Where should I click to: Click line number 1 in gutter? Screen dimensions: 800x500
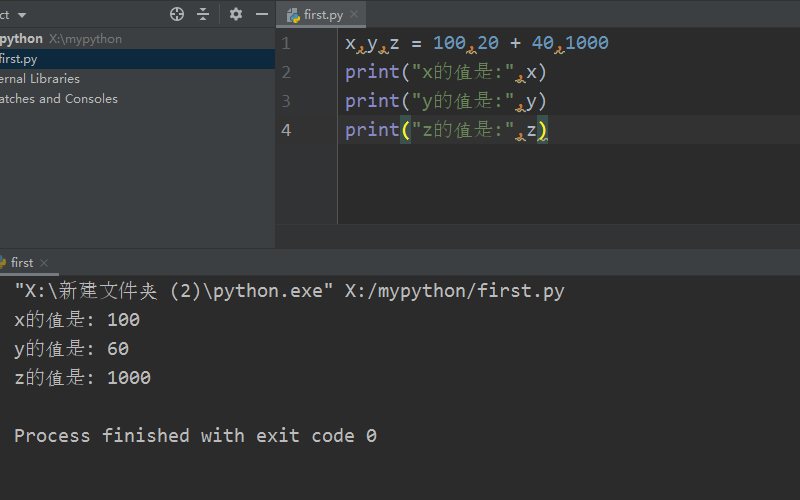pos(286,43)
